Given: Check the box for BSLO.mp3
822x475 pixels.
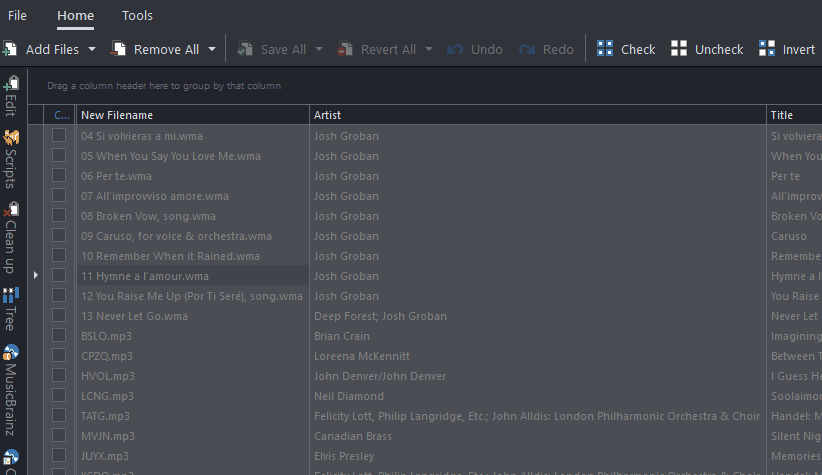Looking at the screenshot, I should pos(59,336).
